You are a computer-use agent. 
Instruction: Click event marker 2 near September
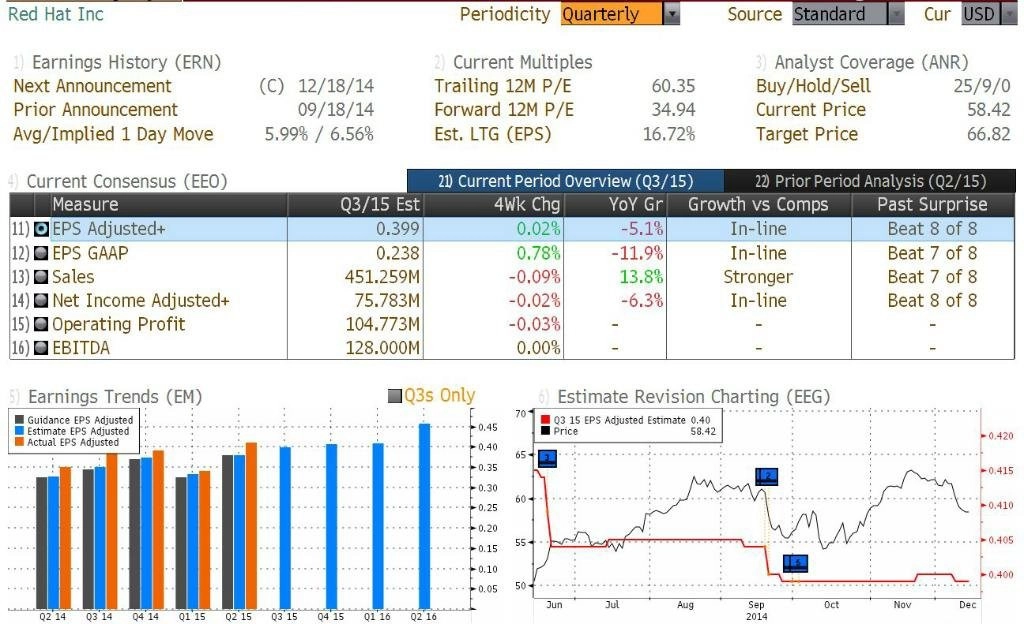click(x=766, y=476)
